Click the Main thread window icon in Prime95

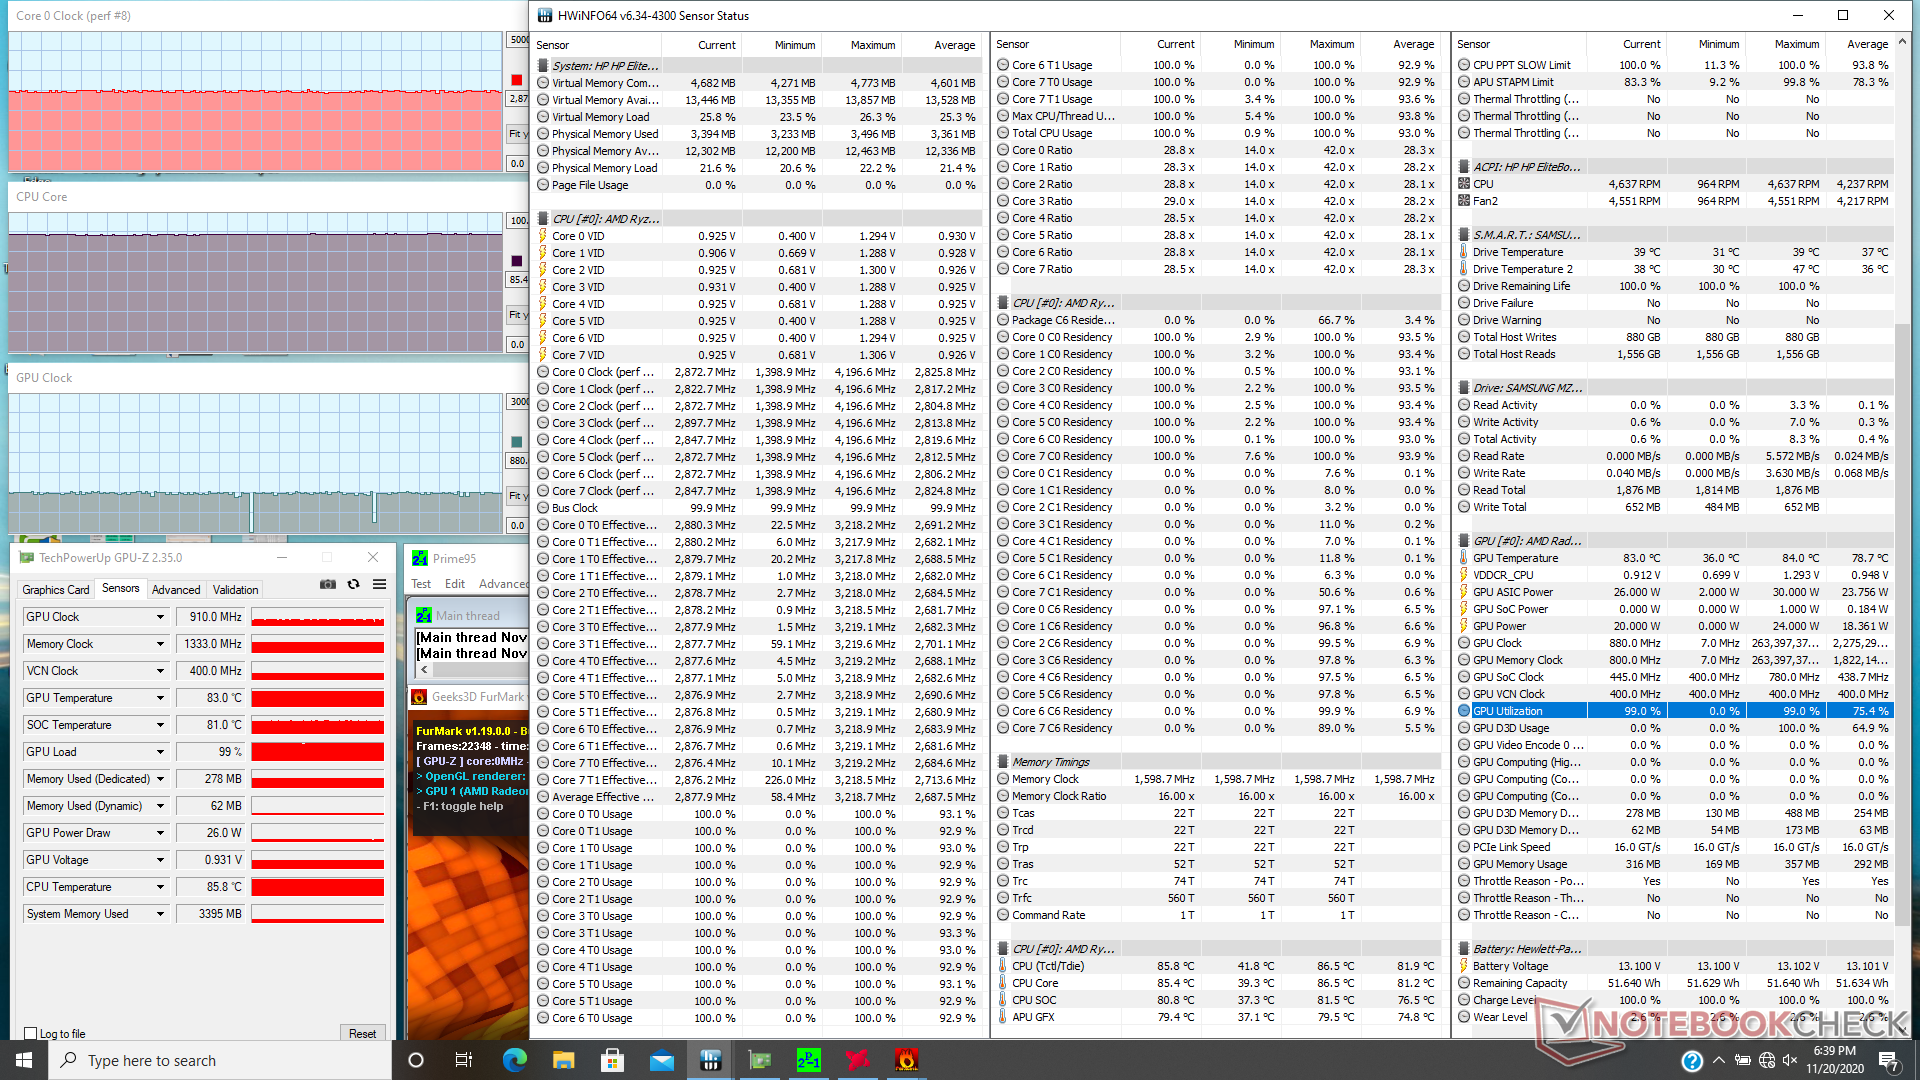coord(424,616)
